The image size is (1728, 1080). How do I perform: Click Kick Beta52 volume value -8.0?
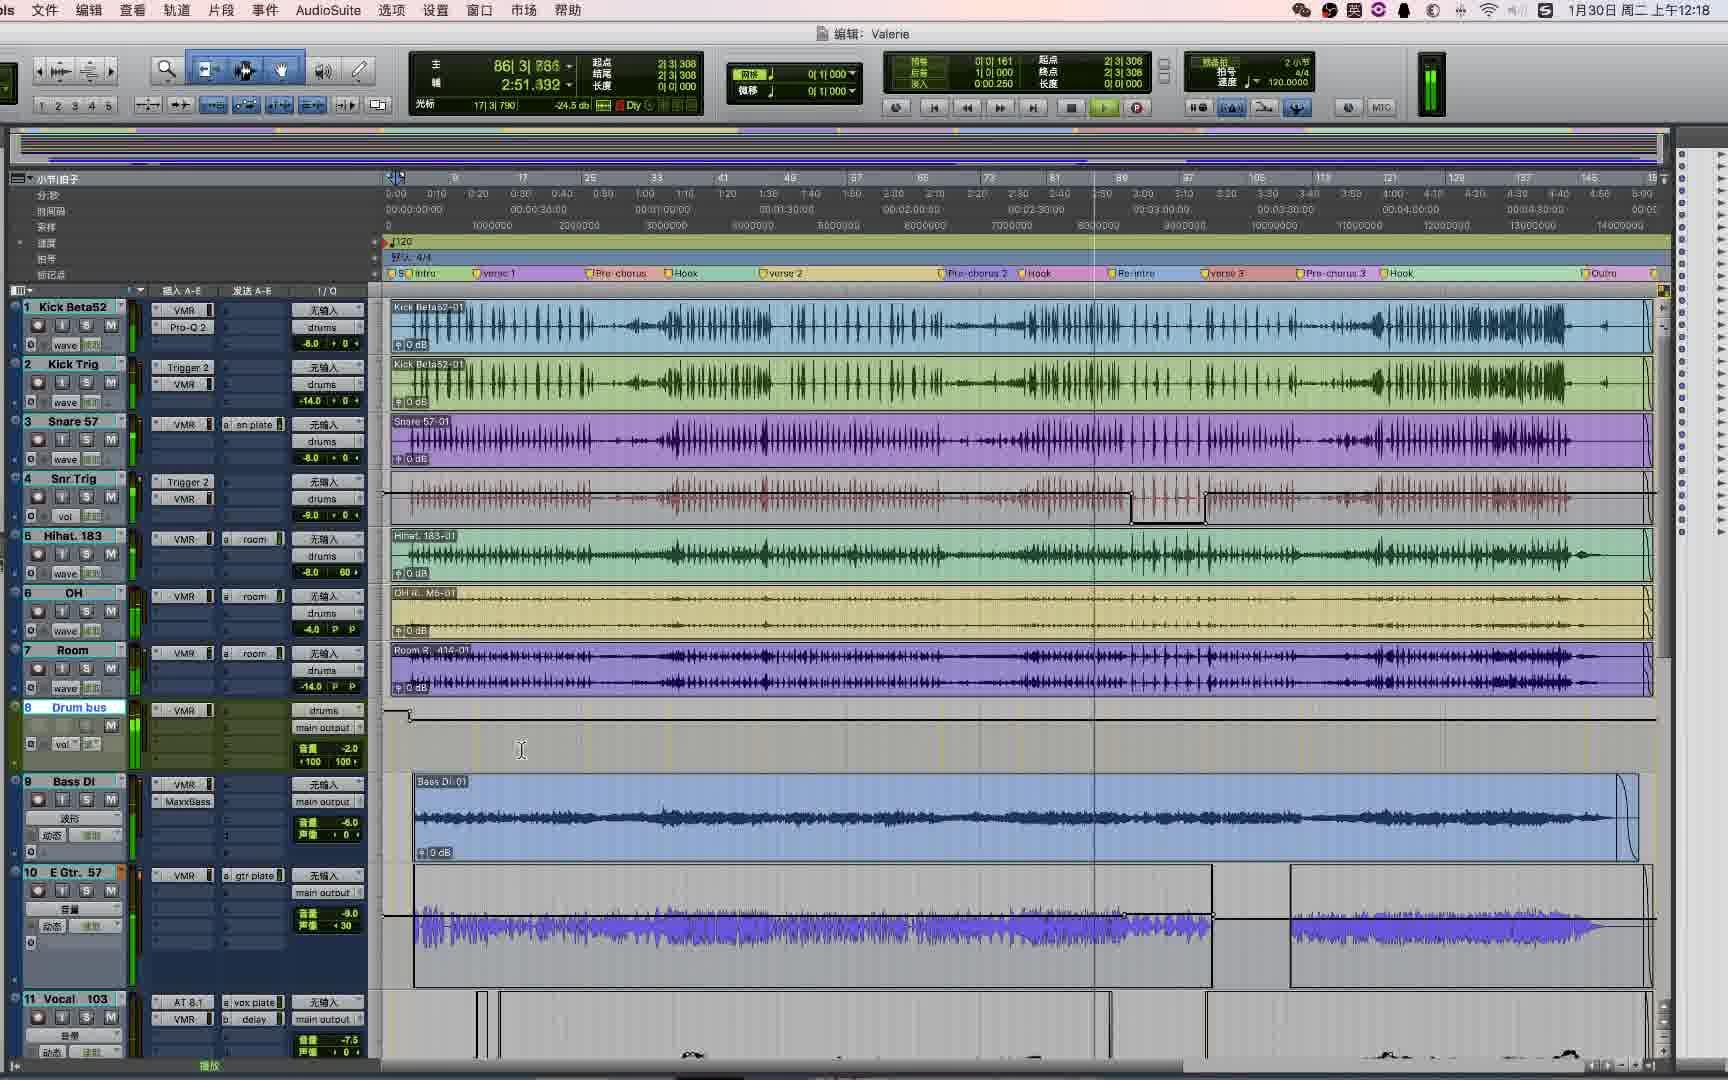click(x=311, y=344)
